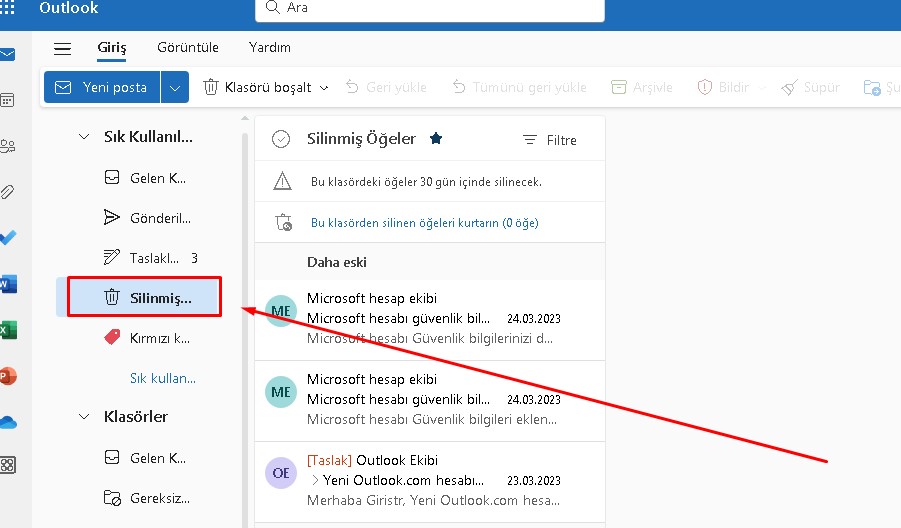Click the Geri yükle button

(x=386, y=87)
